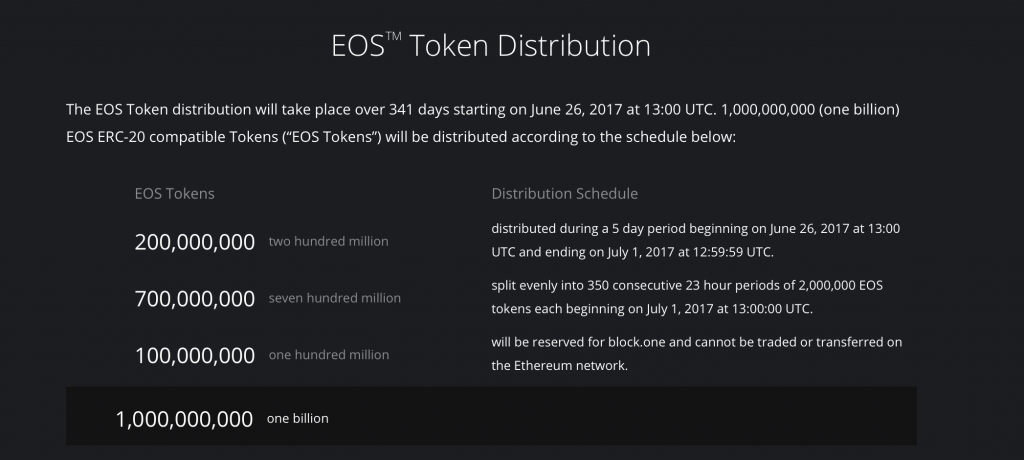
Task: Click the 'Distribution Schedule' column header
Action: point(564,193)
